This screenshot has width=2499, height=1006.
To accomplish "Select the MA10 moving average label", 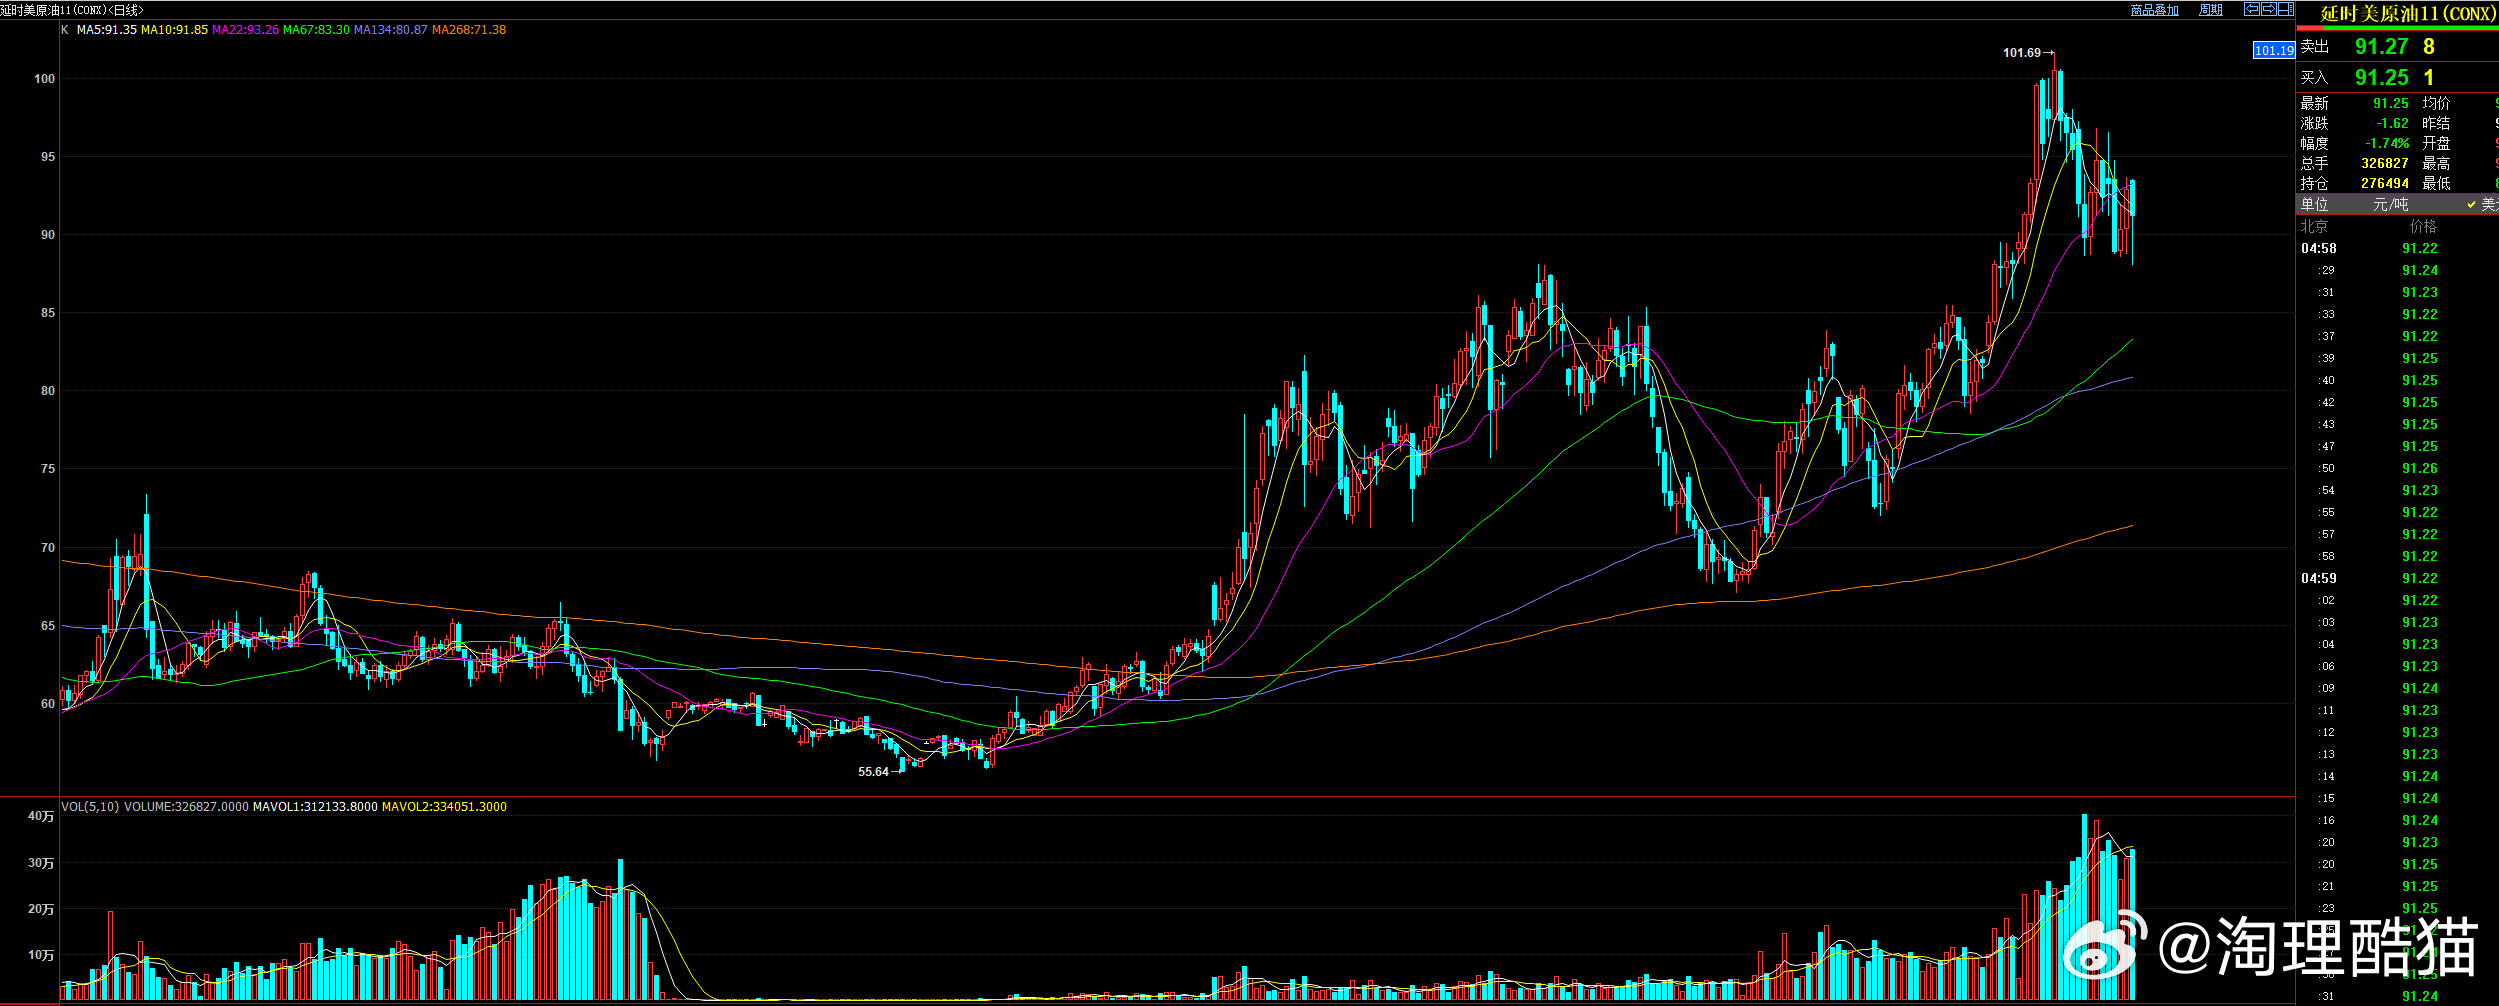I will (x=174, y=30).
